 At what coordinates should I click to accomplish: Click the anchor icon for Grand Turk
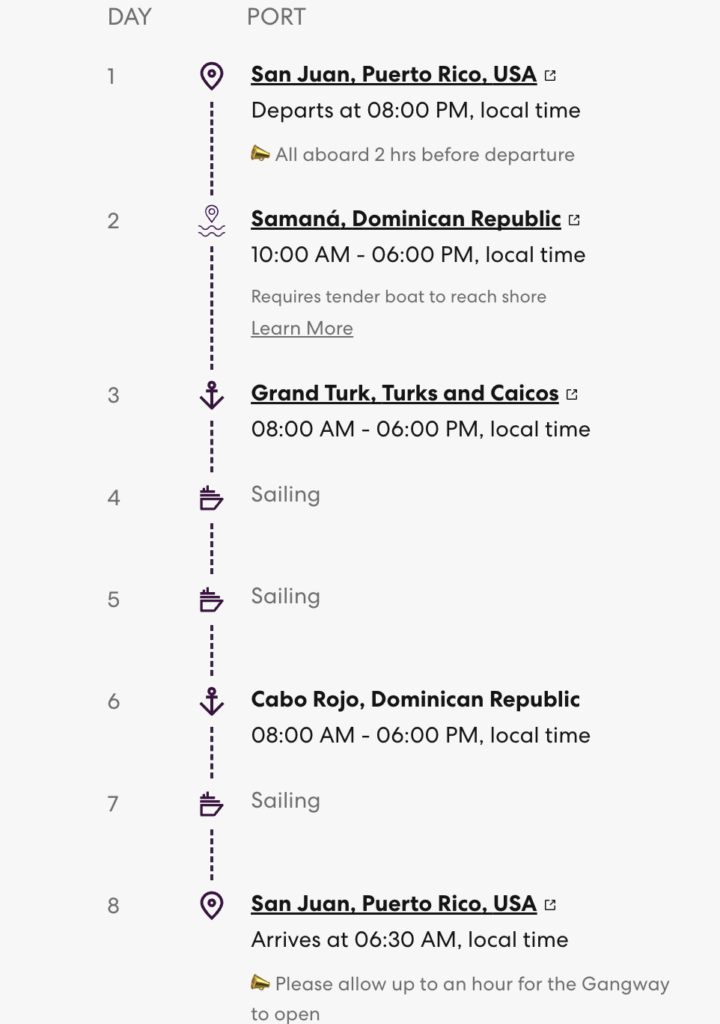pyautogui.click(x=211, y=395)
